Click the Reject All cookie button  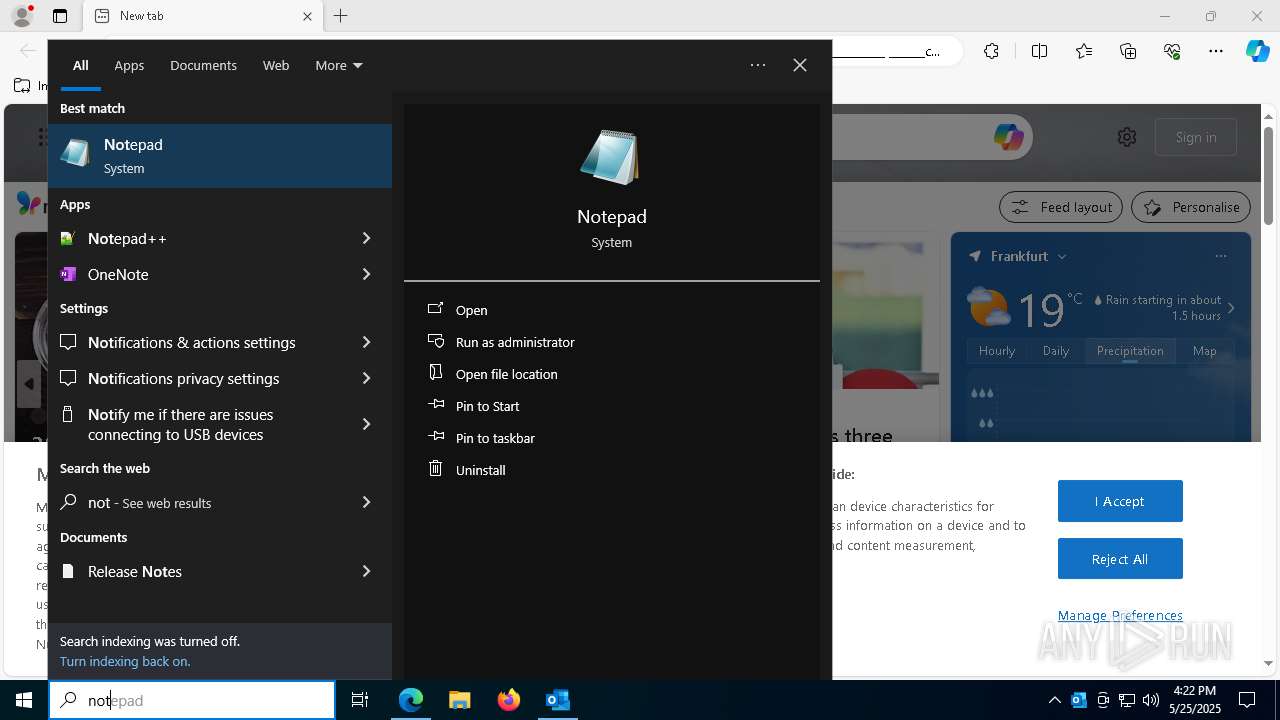[x=1120, y=559]
